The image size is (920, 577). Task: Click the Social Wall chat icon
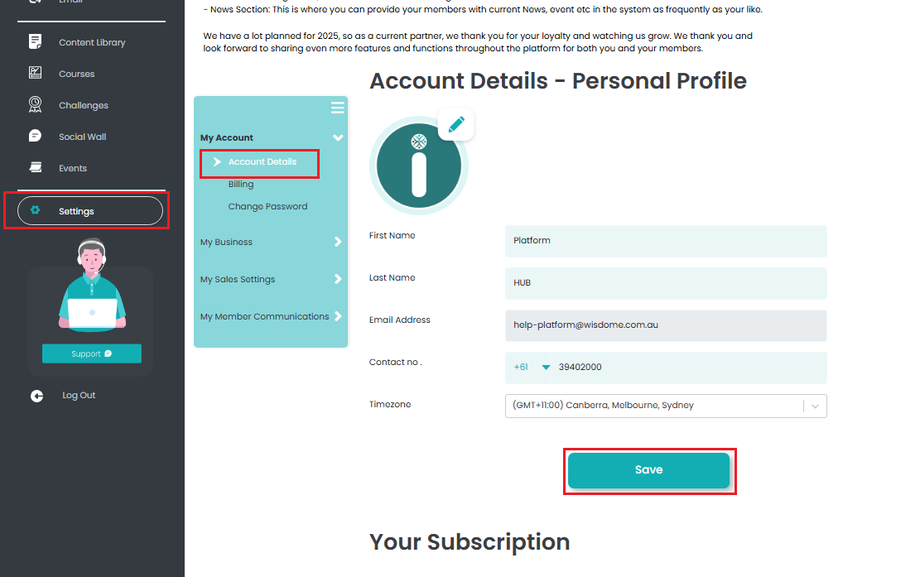(36, 136)
